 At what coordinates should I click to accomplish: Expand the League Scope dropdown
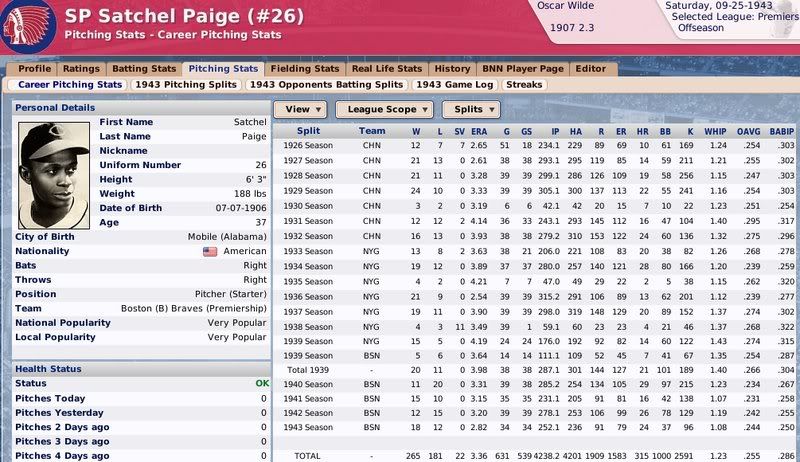384,108
